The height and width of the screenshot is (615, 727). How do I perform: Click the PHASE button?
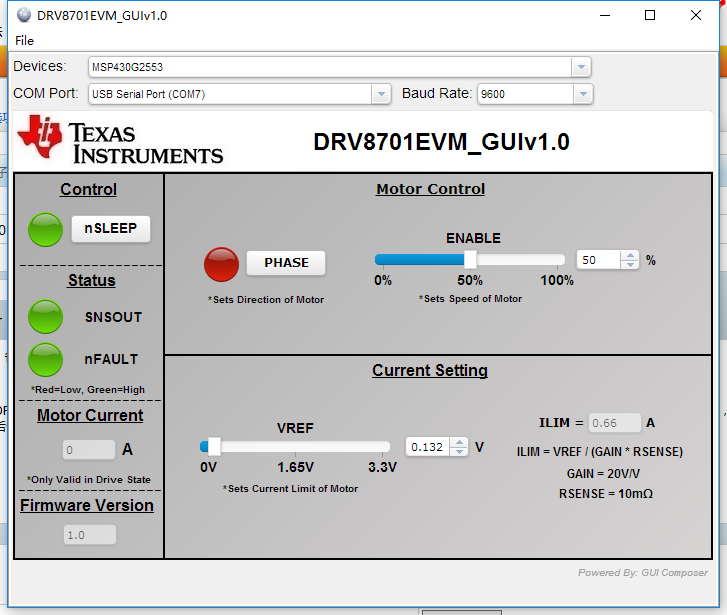(286, 263)
